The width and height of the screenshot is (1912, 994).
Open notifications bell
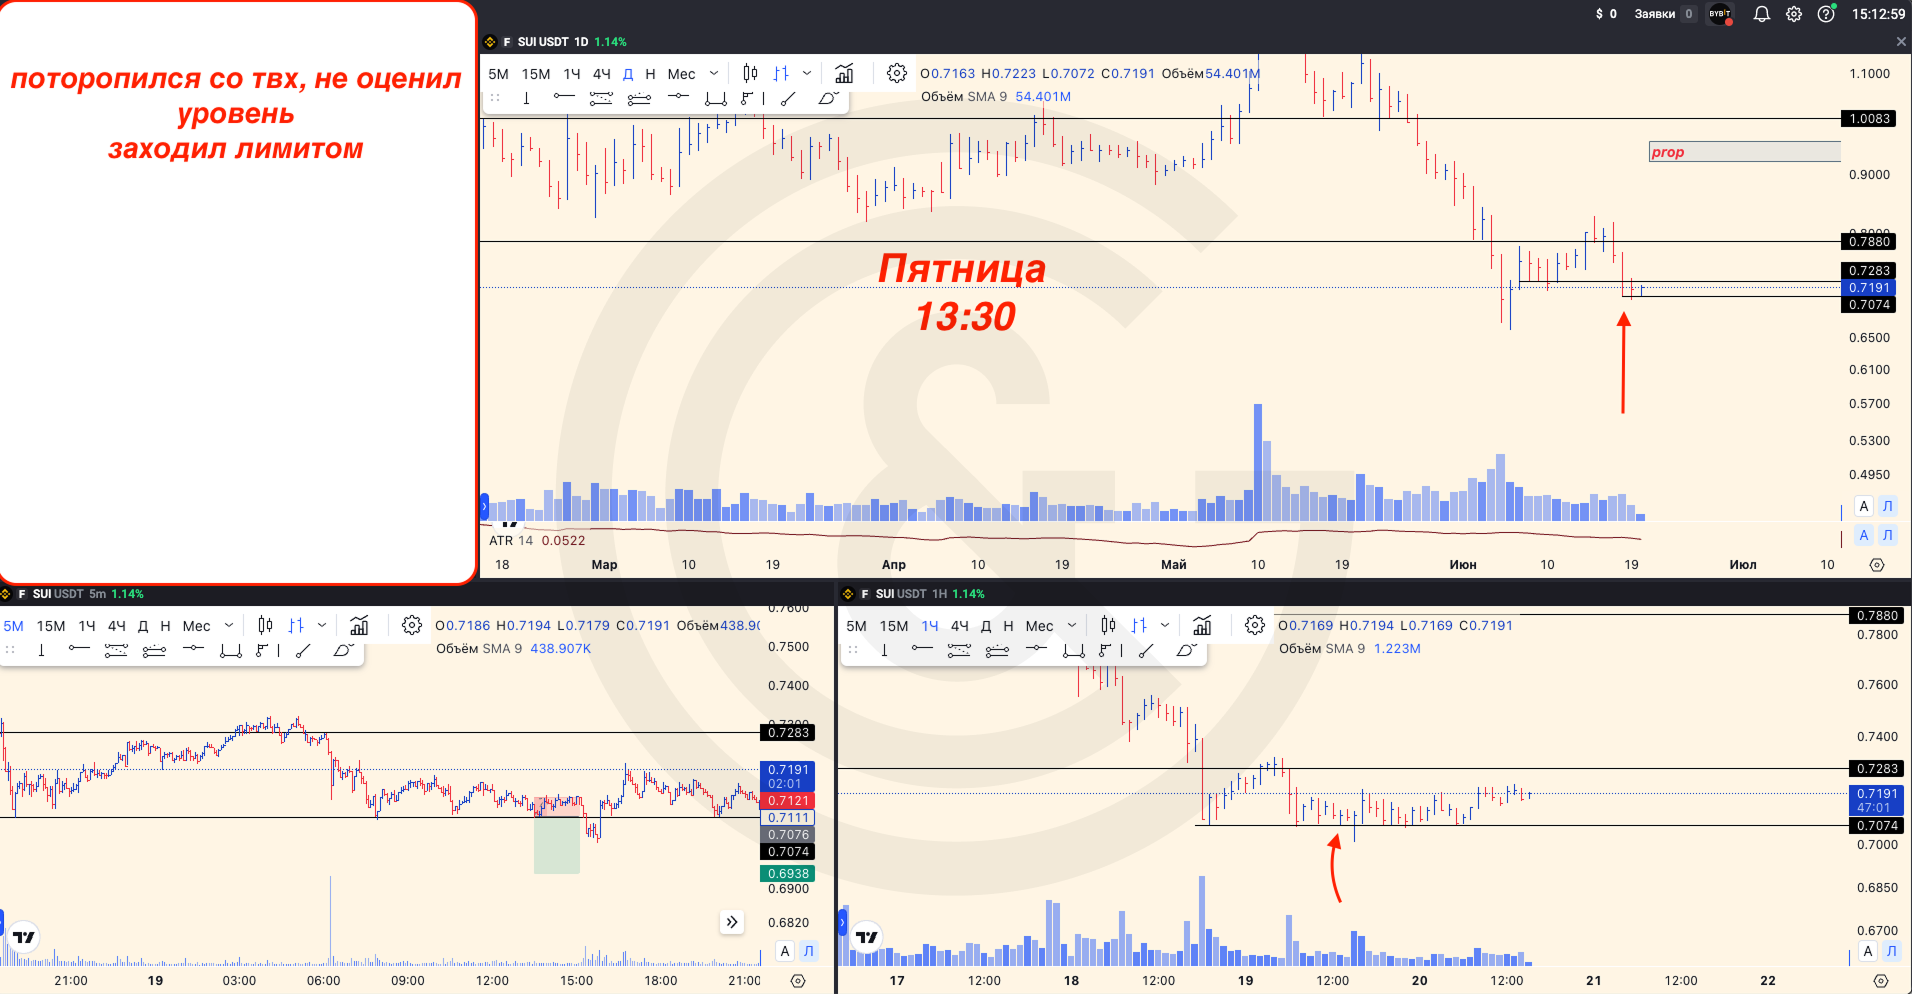[1762, 14]
